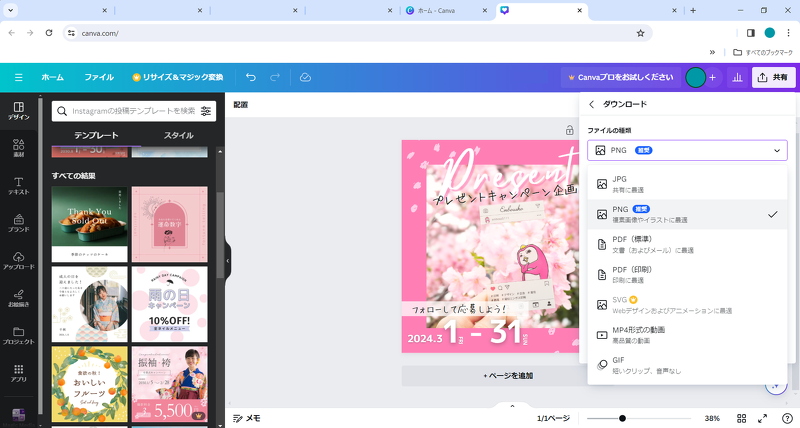Choose the PNG file type option
Screen dimensions: 800x428
pyautogui.click(x=687, y=214)
